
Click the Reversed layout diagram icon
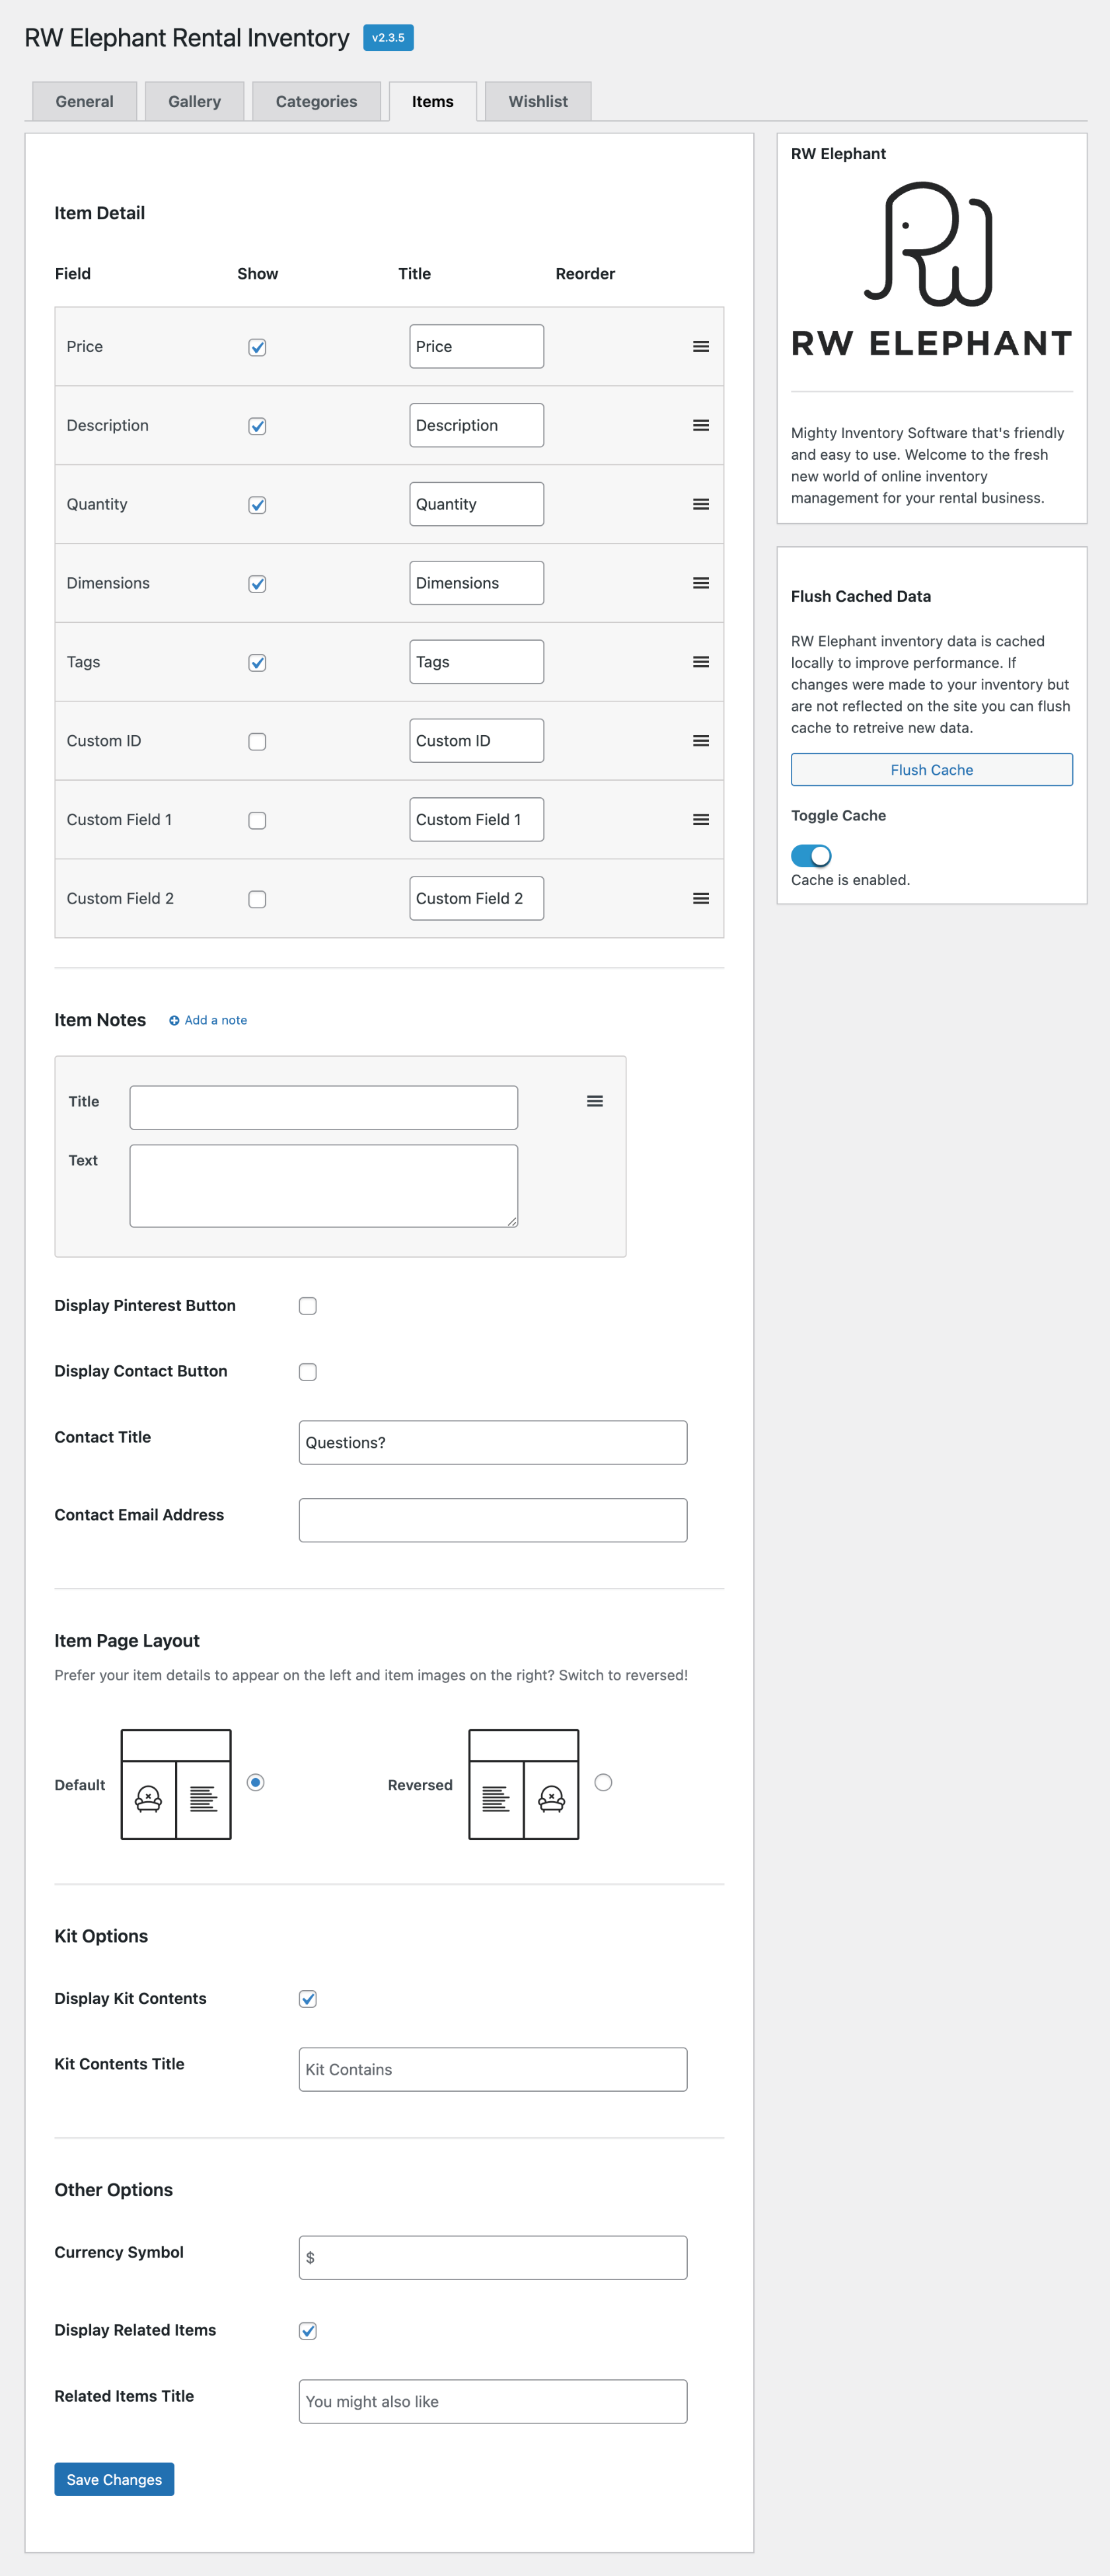pos(524,1784)
